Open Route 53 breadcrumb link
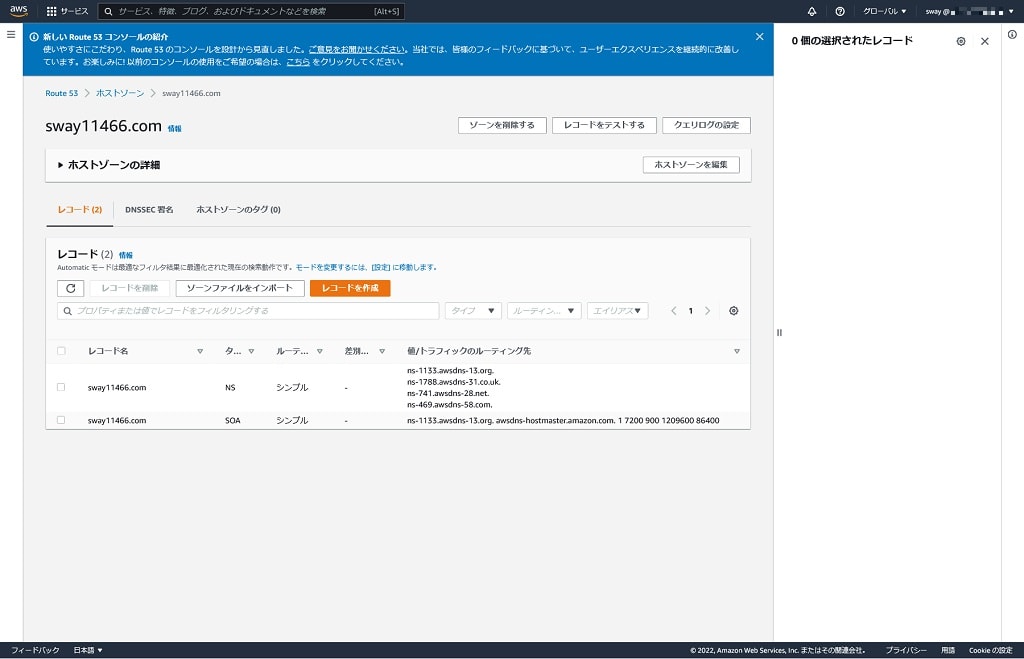The width and height of the screenshot is (1024, 659). click(61, 93)
